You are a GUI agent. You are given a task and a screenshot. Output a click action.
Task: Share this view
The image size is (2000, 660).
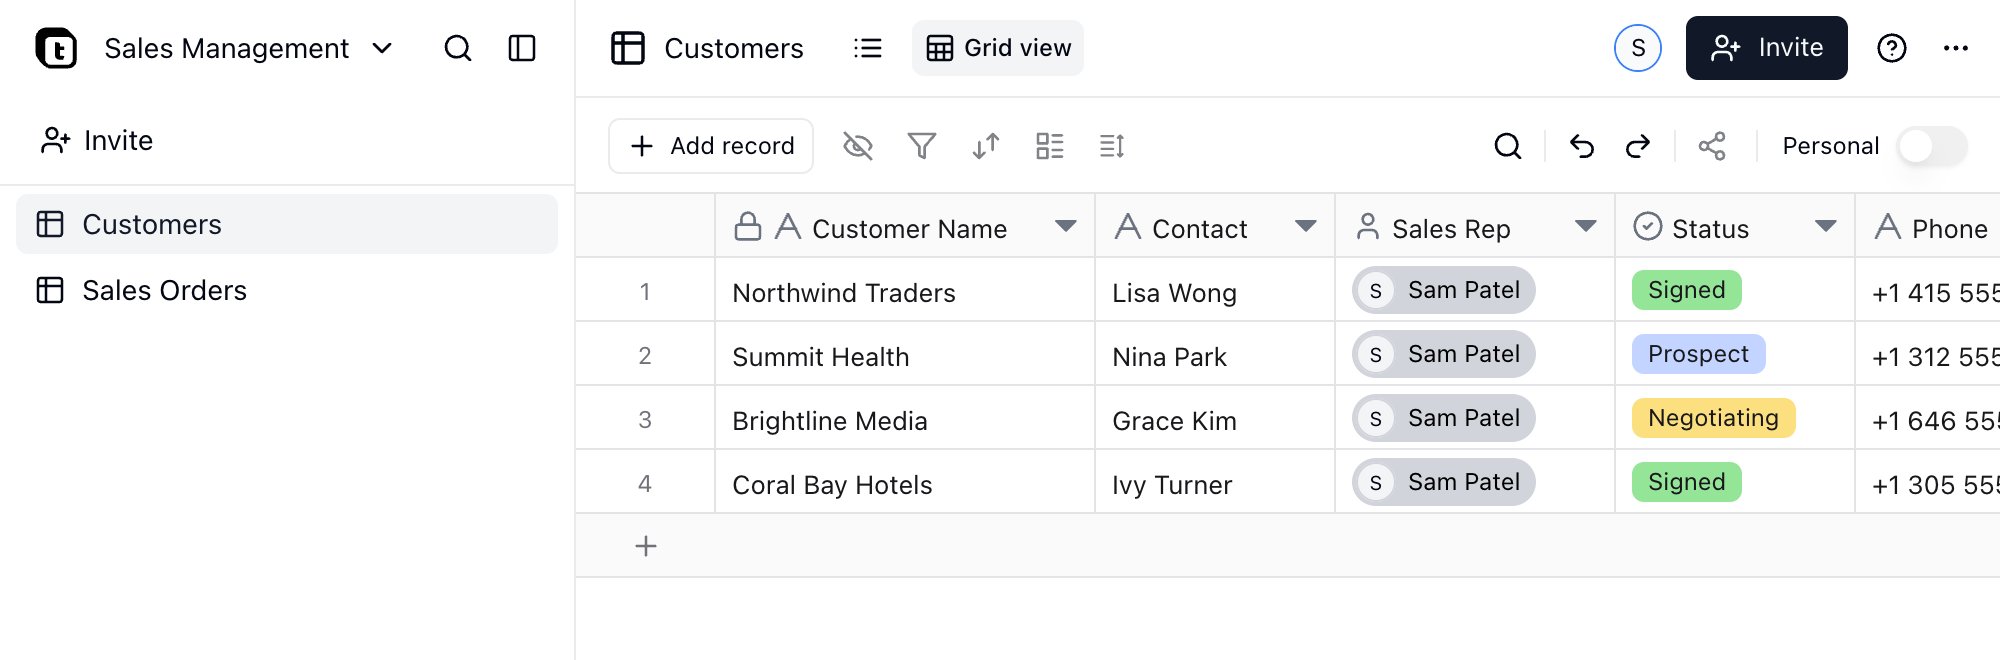1712,146
